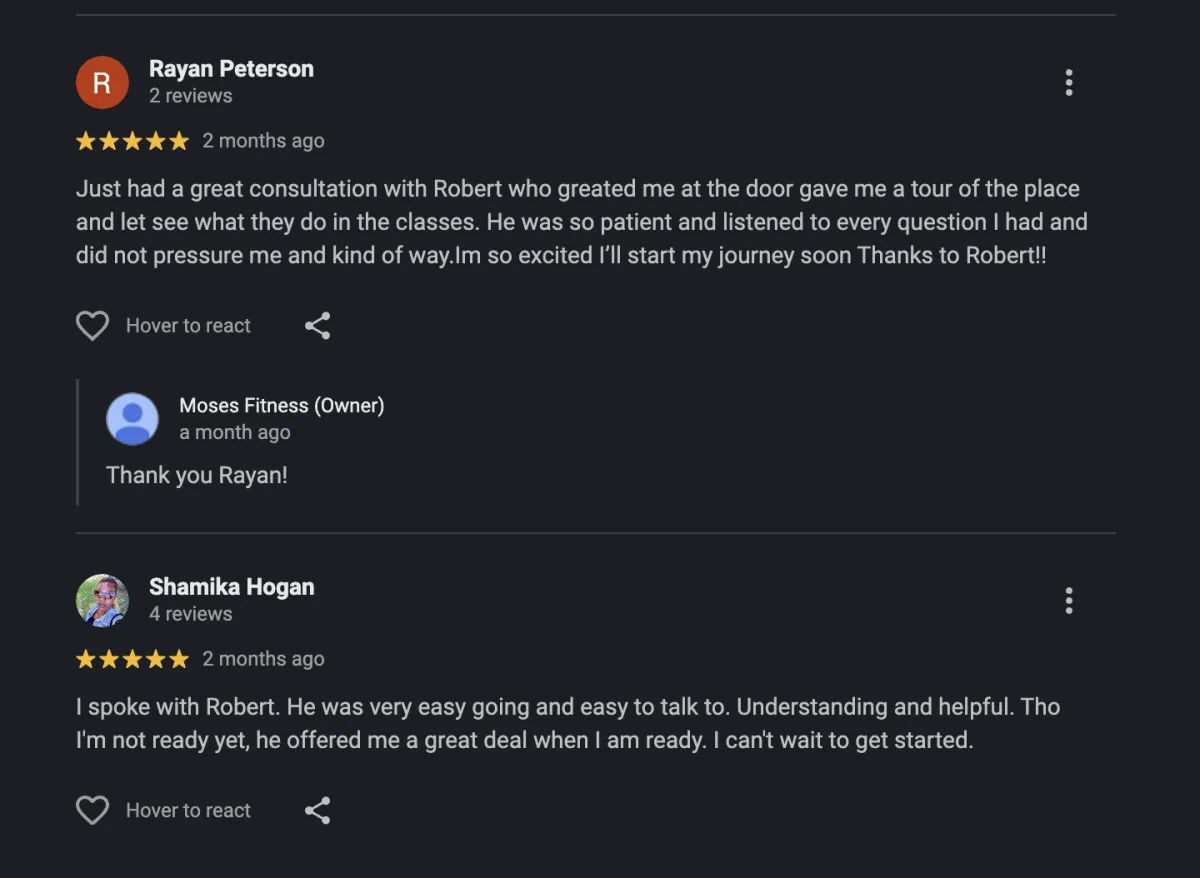Click the "Thank you Rayan!" owner reply
The height and width of the screenshot is (878, 1200).
click(x=197, y=475)
